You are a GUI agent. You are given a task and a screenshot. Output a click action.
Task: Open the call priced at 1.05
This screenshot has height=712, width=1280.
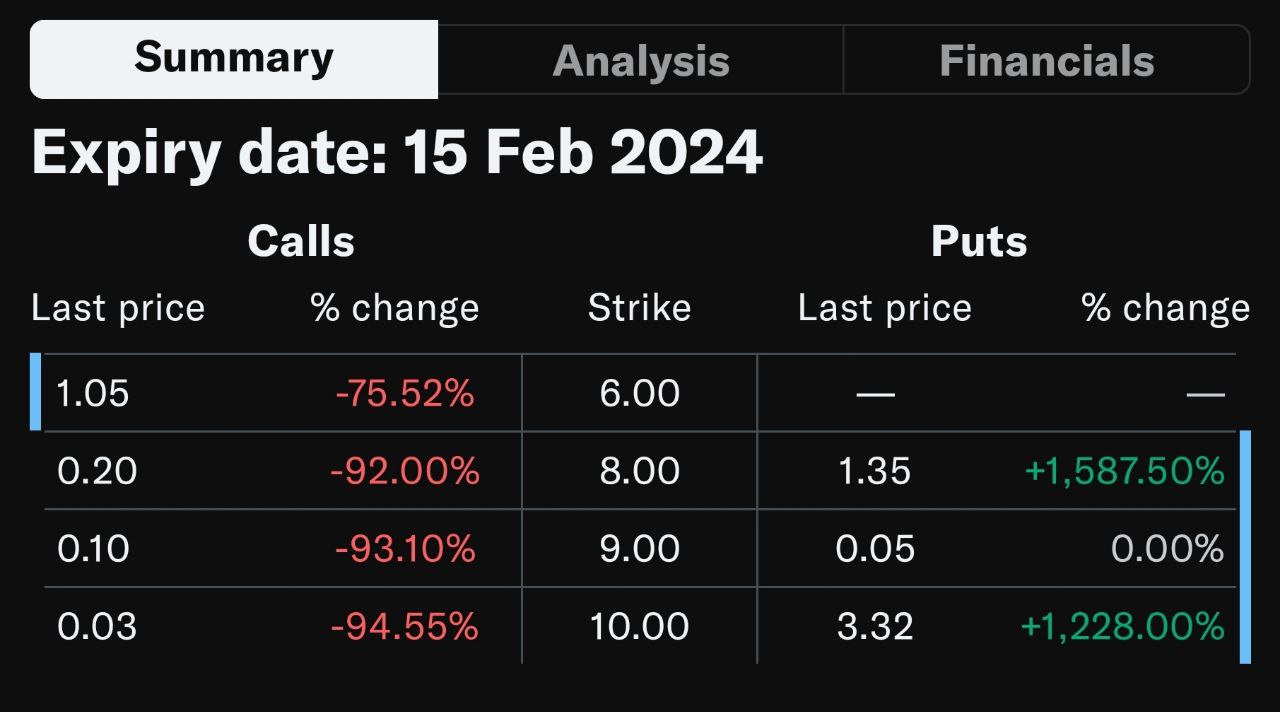pyautogui.click(x=93, y=393)
